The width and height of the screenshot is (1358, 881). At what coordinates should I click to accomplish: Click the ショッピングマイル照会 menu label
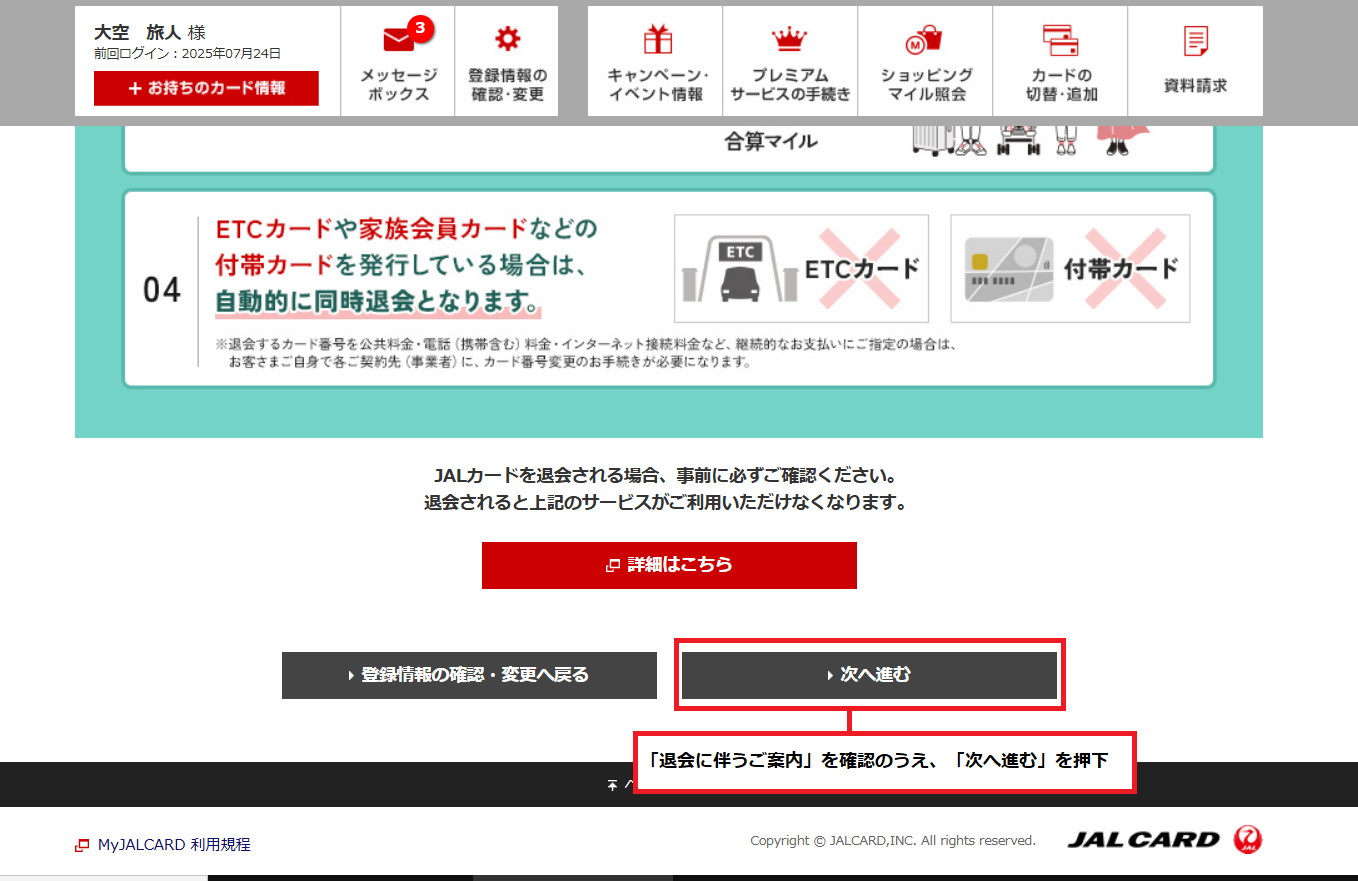[926, 85]
